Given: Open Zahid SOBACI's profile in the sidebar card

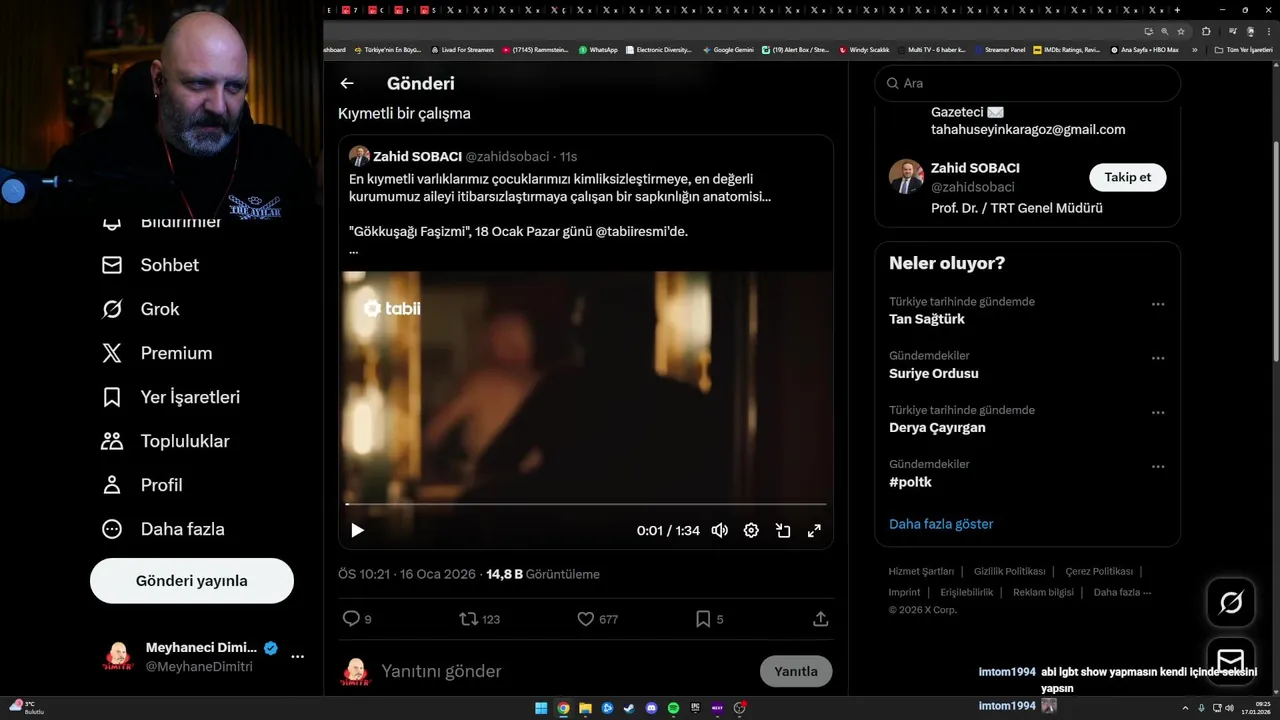Looking at the screenshot, I should (975, 168).
